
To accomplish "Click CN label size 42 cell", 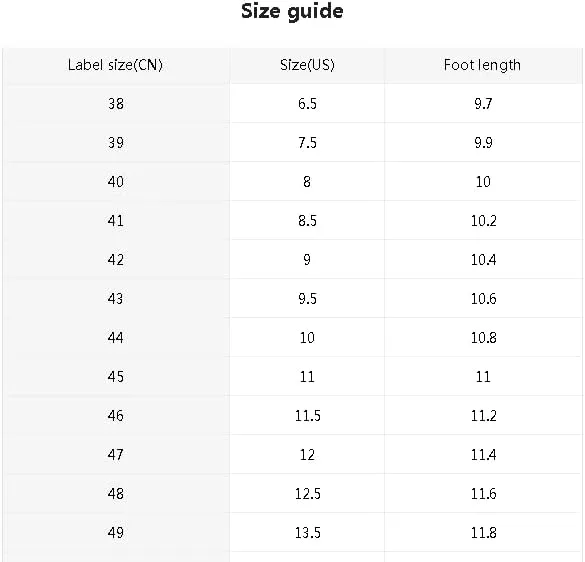I will click(x=116, y=260).
